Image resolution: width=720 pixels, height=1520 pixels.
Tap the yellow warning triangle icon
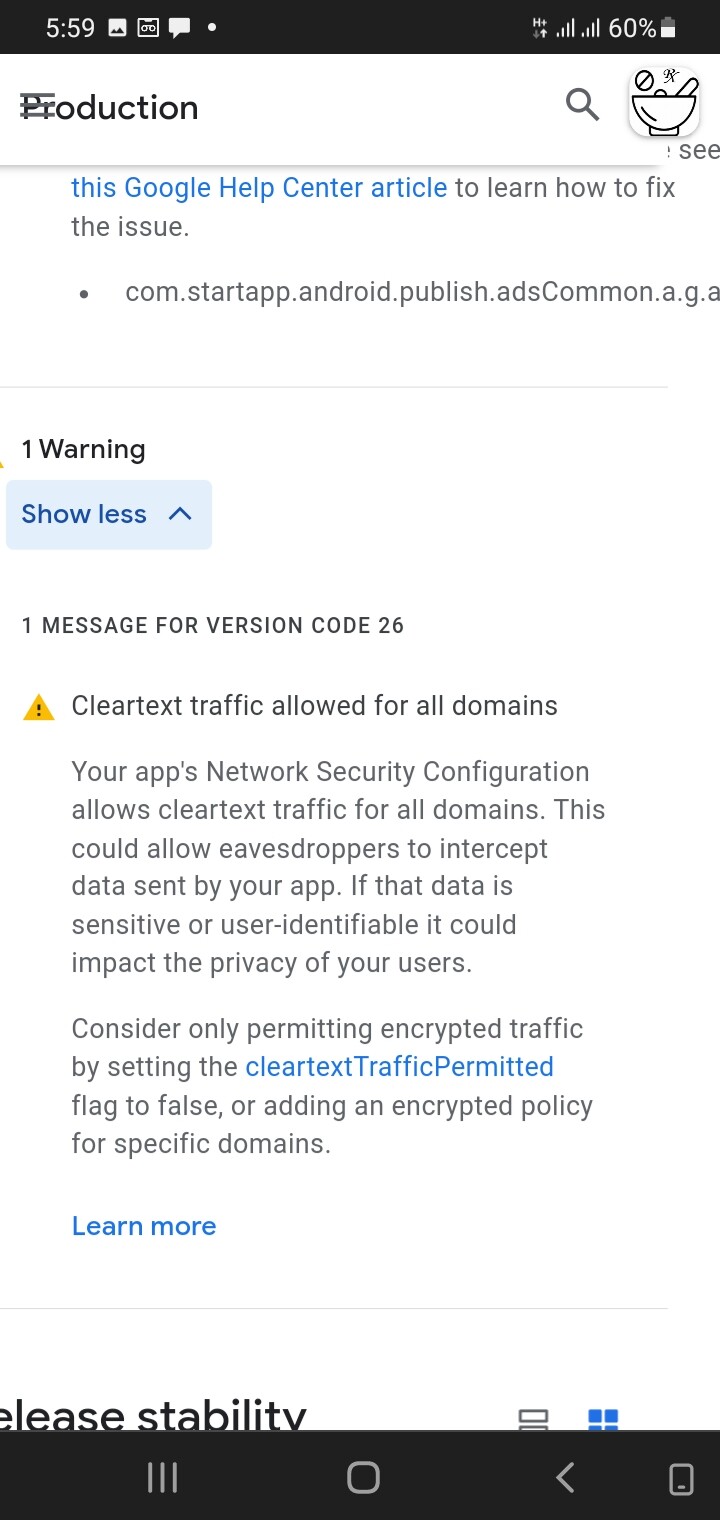coord(39,708)
